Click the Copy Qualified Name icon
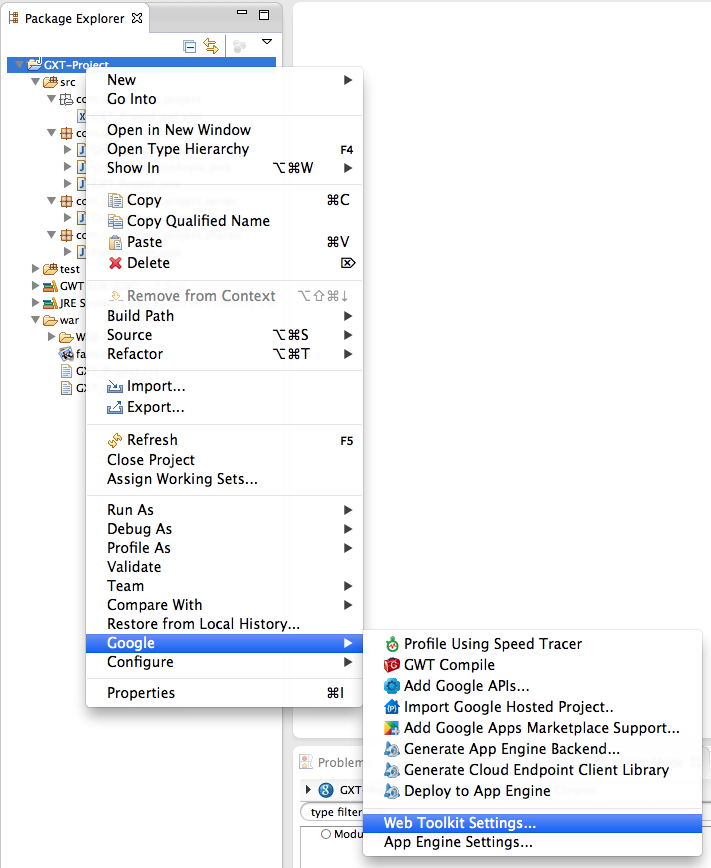Image resolution: width=711 pixels, height=868 pixels. 115,221
